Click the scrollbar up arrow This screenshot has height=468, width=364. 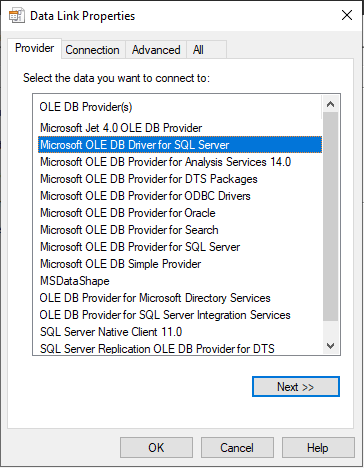(x=330, y=104)
